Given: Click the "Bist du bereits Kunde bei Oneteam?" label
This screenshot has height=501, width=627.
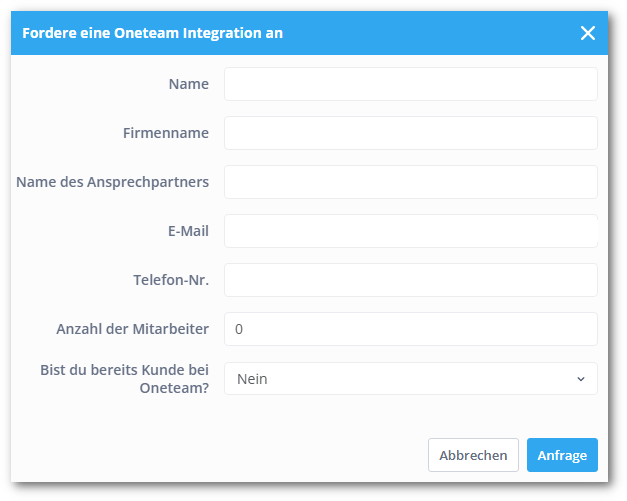Looking at the screenshot, I should click(x=123, y=379).
